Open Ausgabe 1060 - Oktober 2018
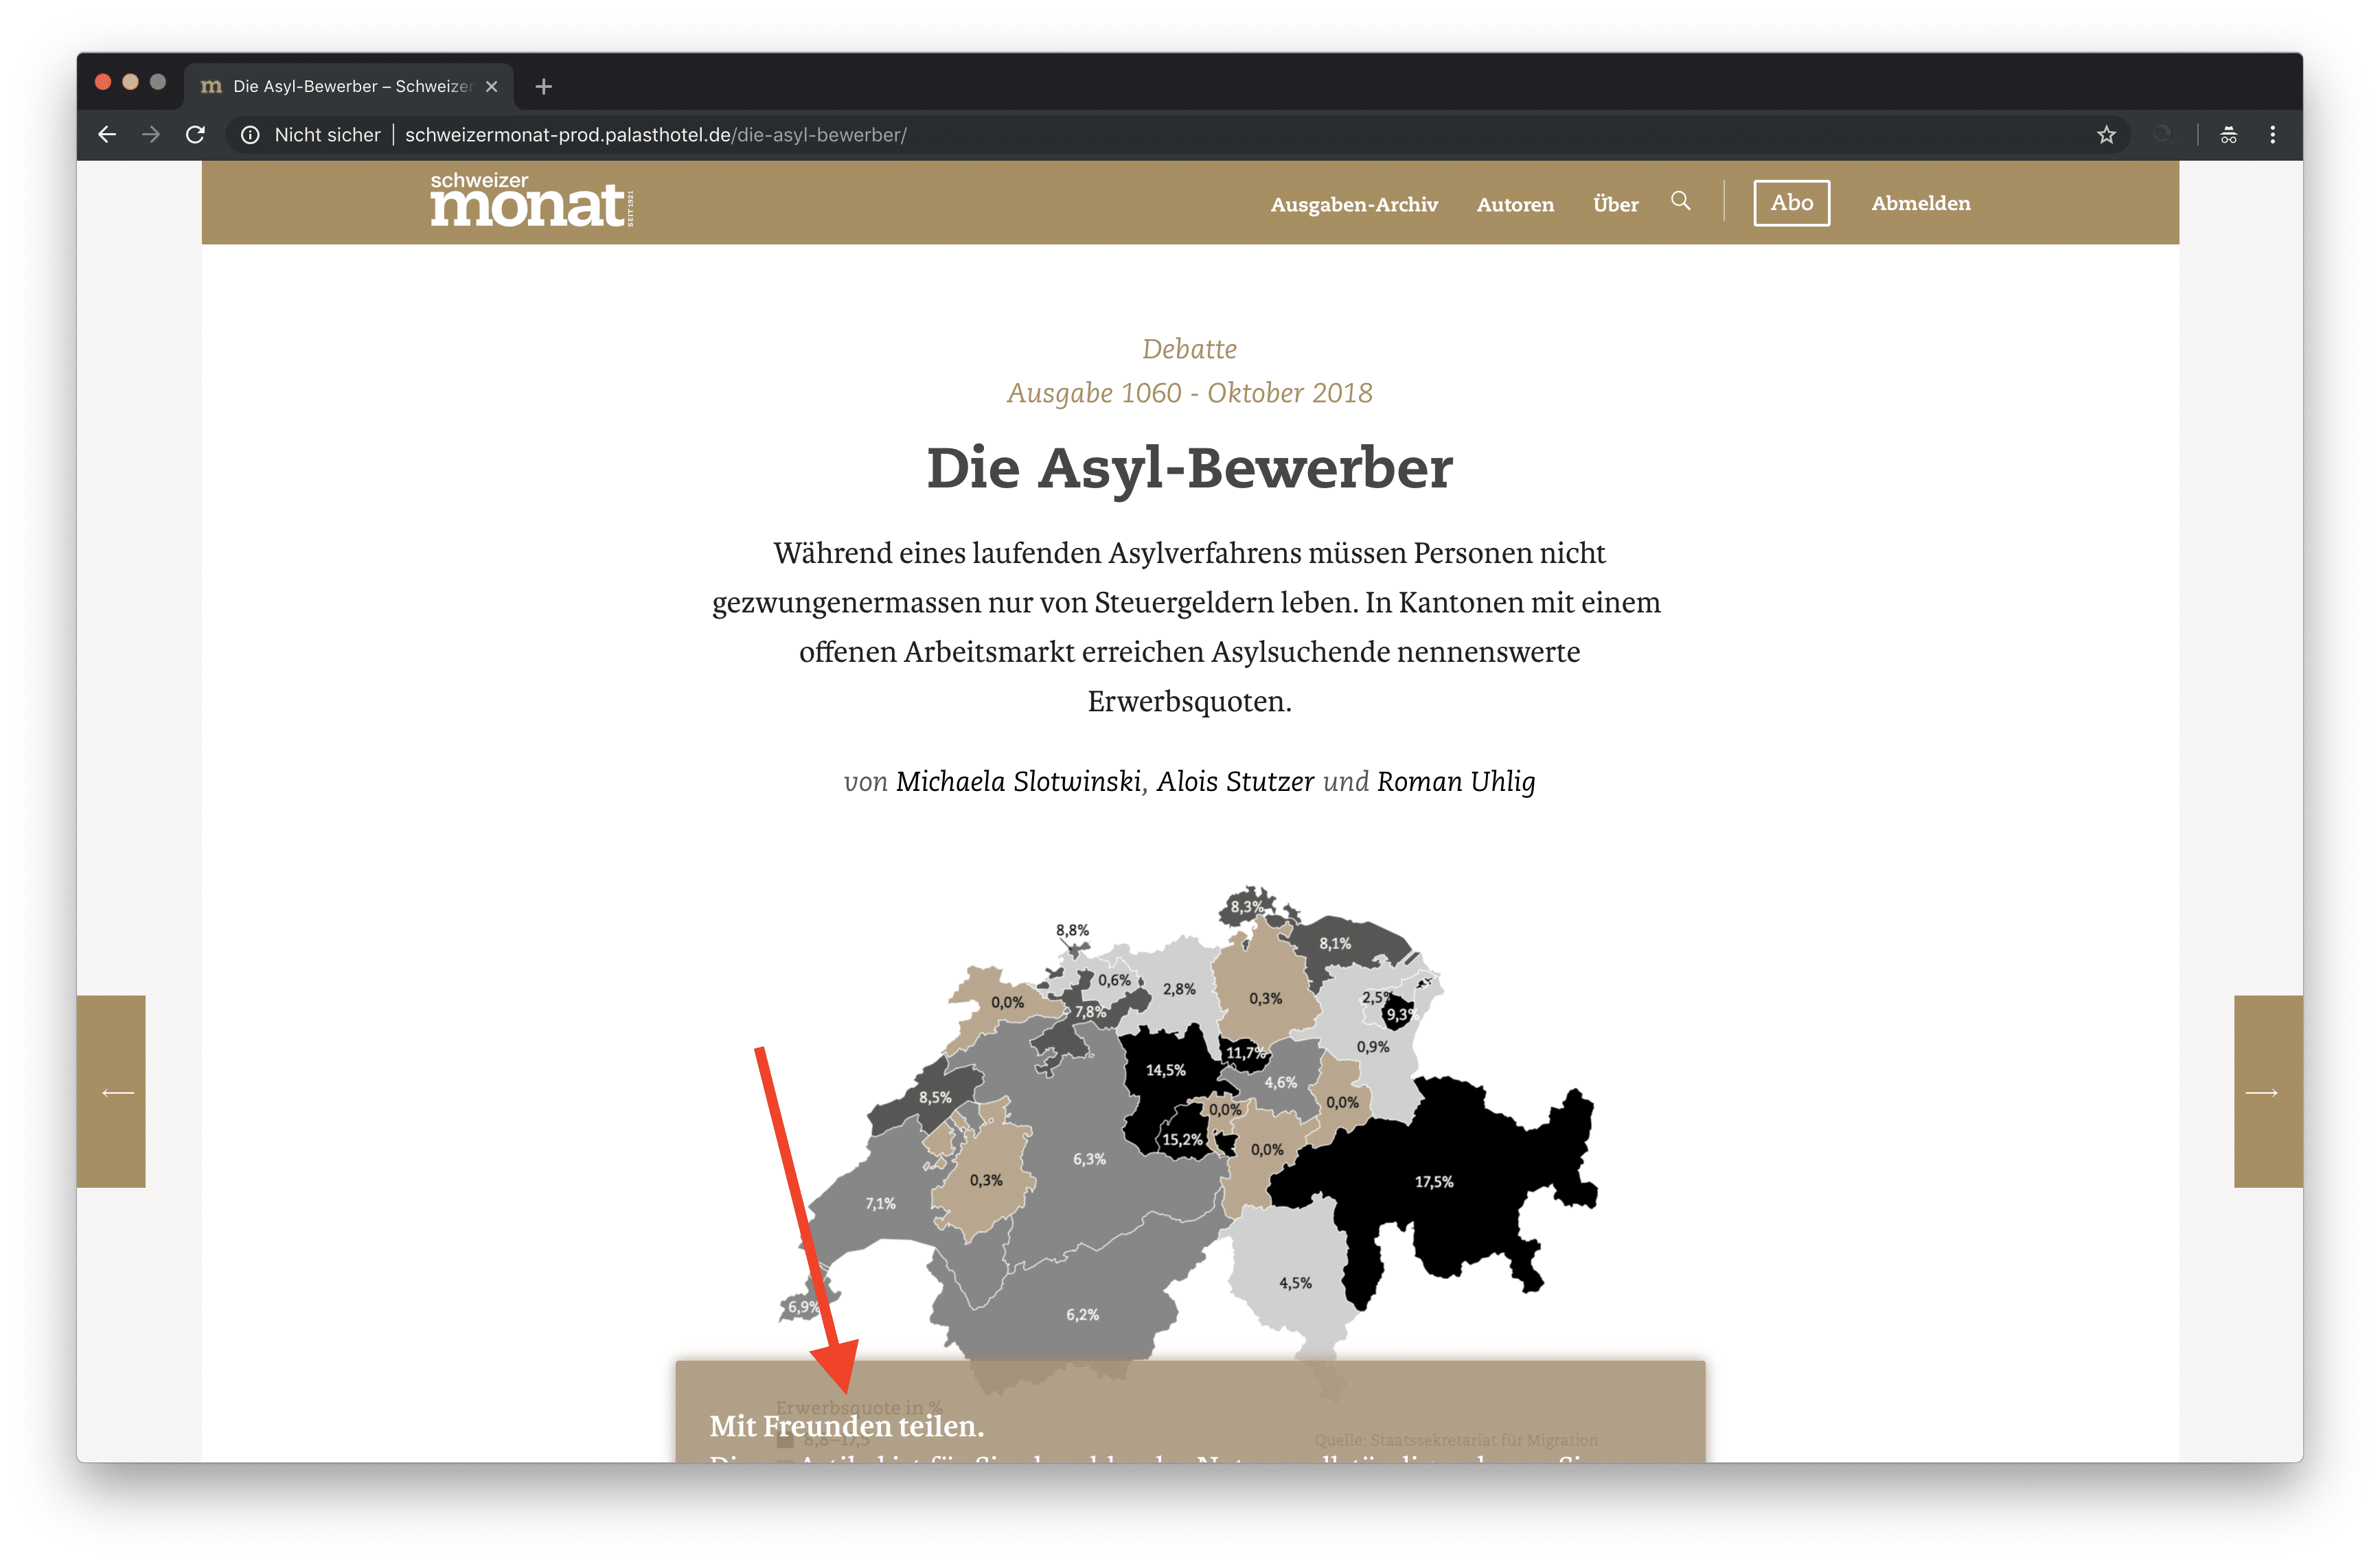 [x=1190, y=393]
